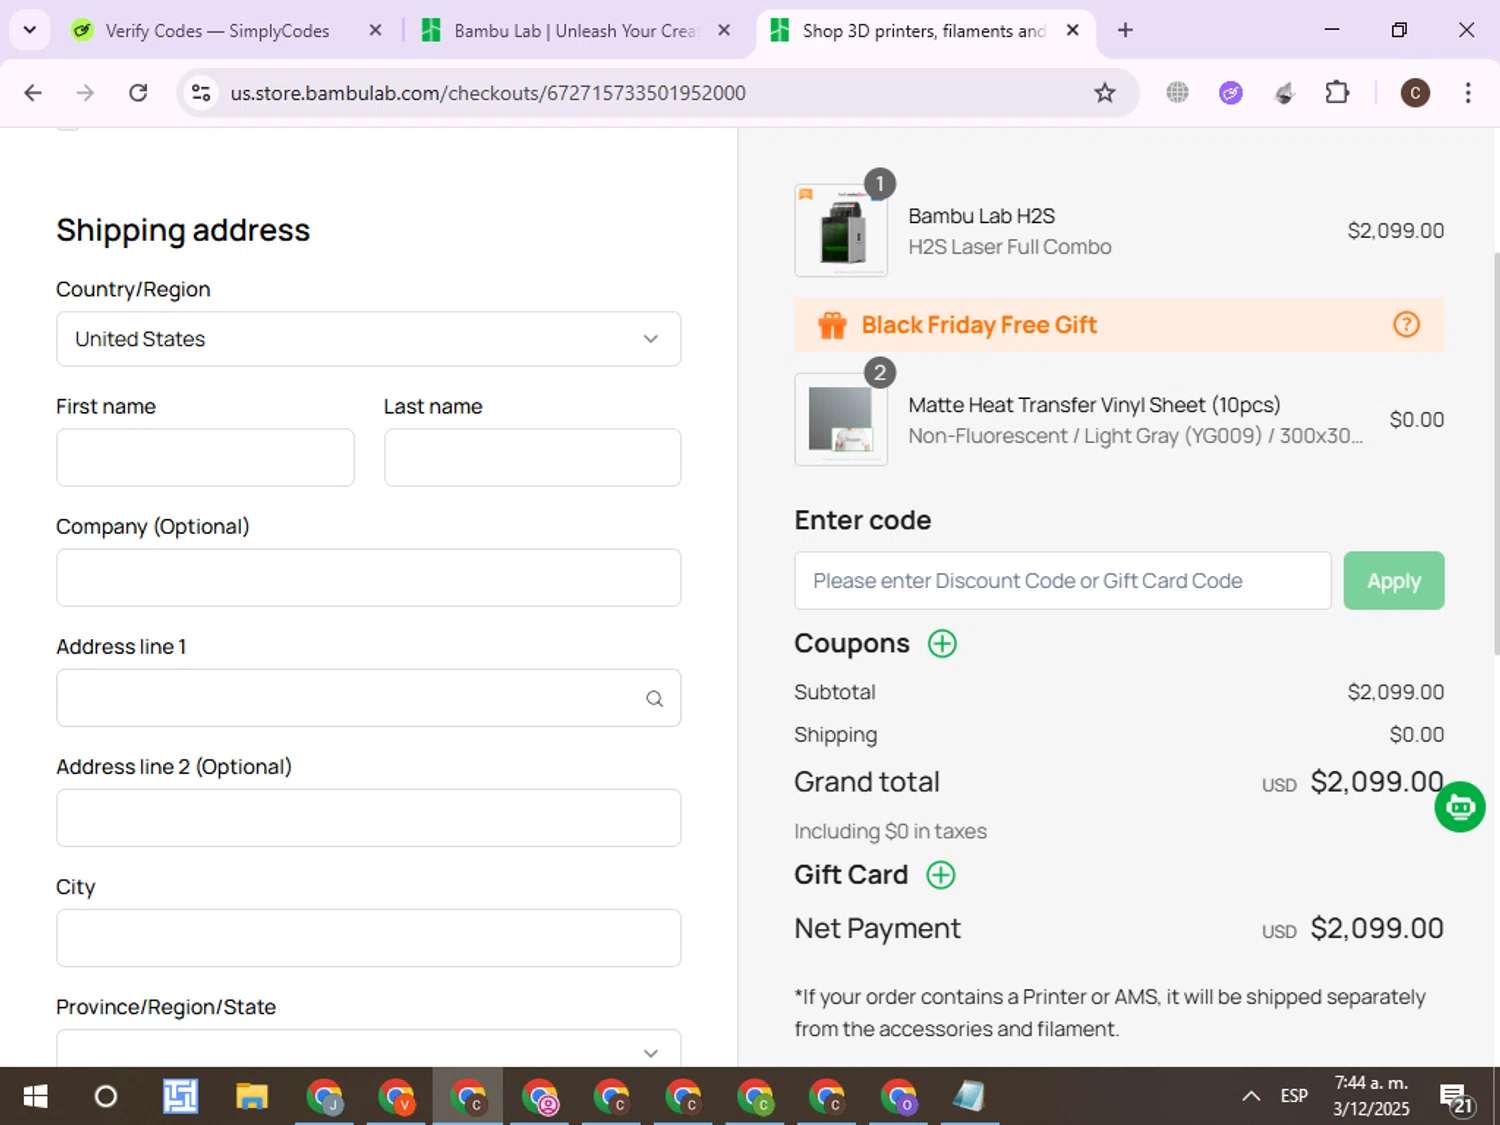1500x1125 pixels.
Task: Switch to Bambu Lab Unleash Your Creativity tab
Action: pyautogui.click(x=574, y=31)
